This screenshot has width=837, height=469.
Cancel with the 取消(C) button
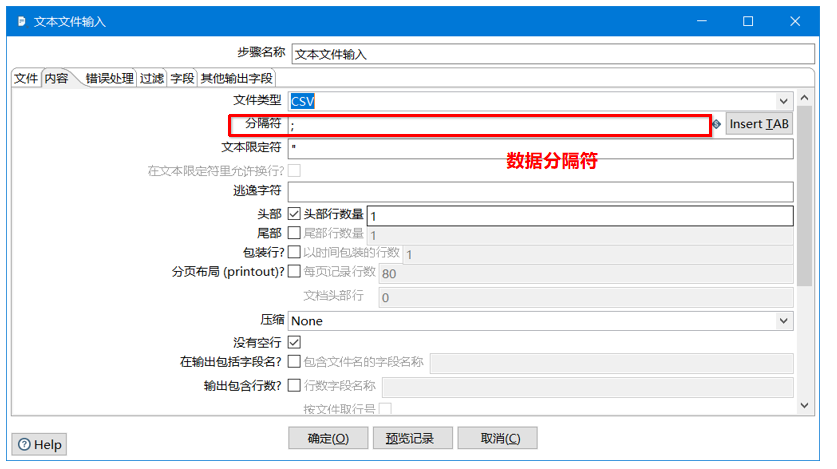500,439
